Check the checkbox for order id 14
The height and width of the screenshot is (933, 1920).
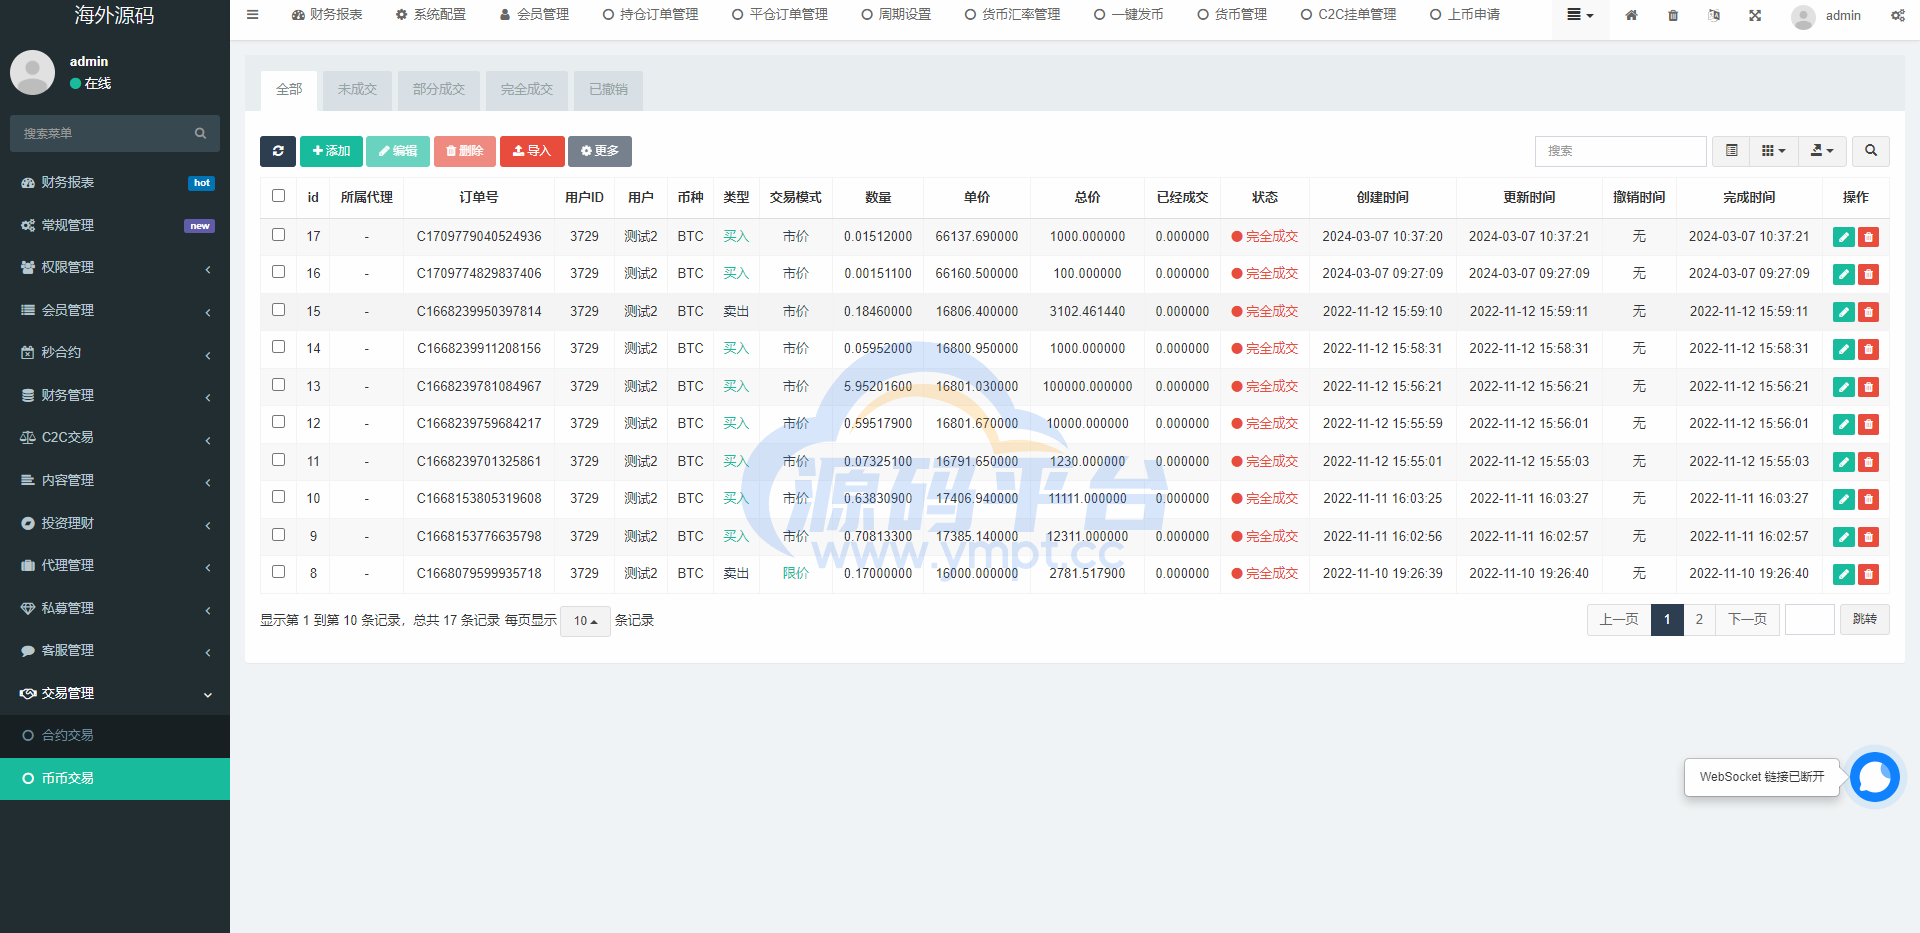point(278,347)
